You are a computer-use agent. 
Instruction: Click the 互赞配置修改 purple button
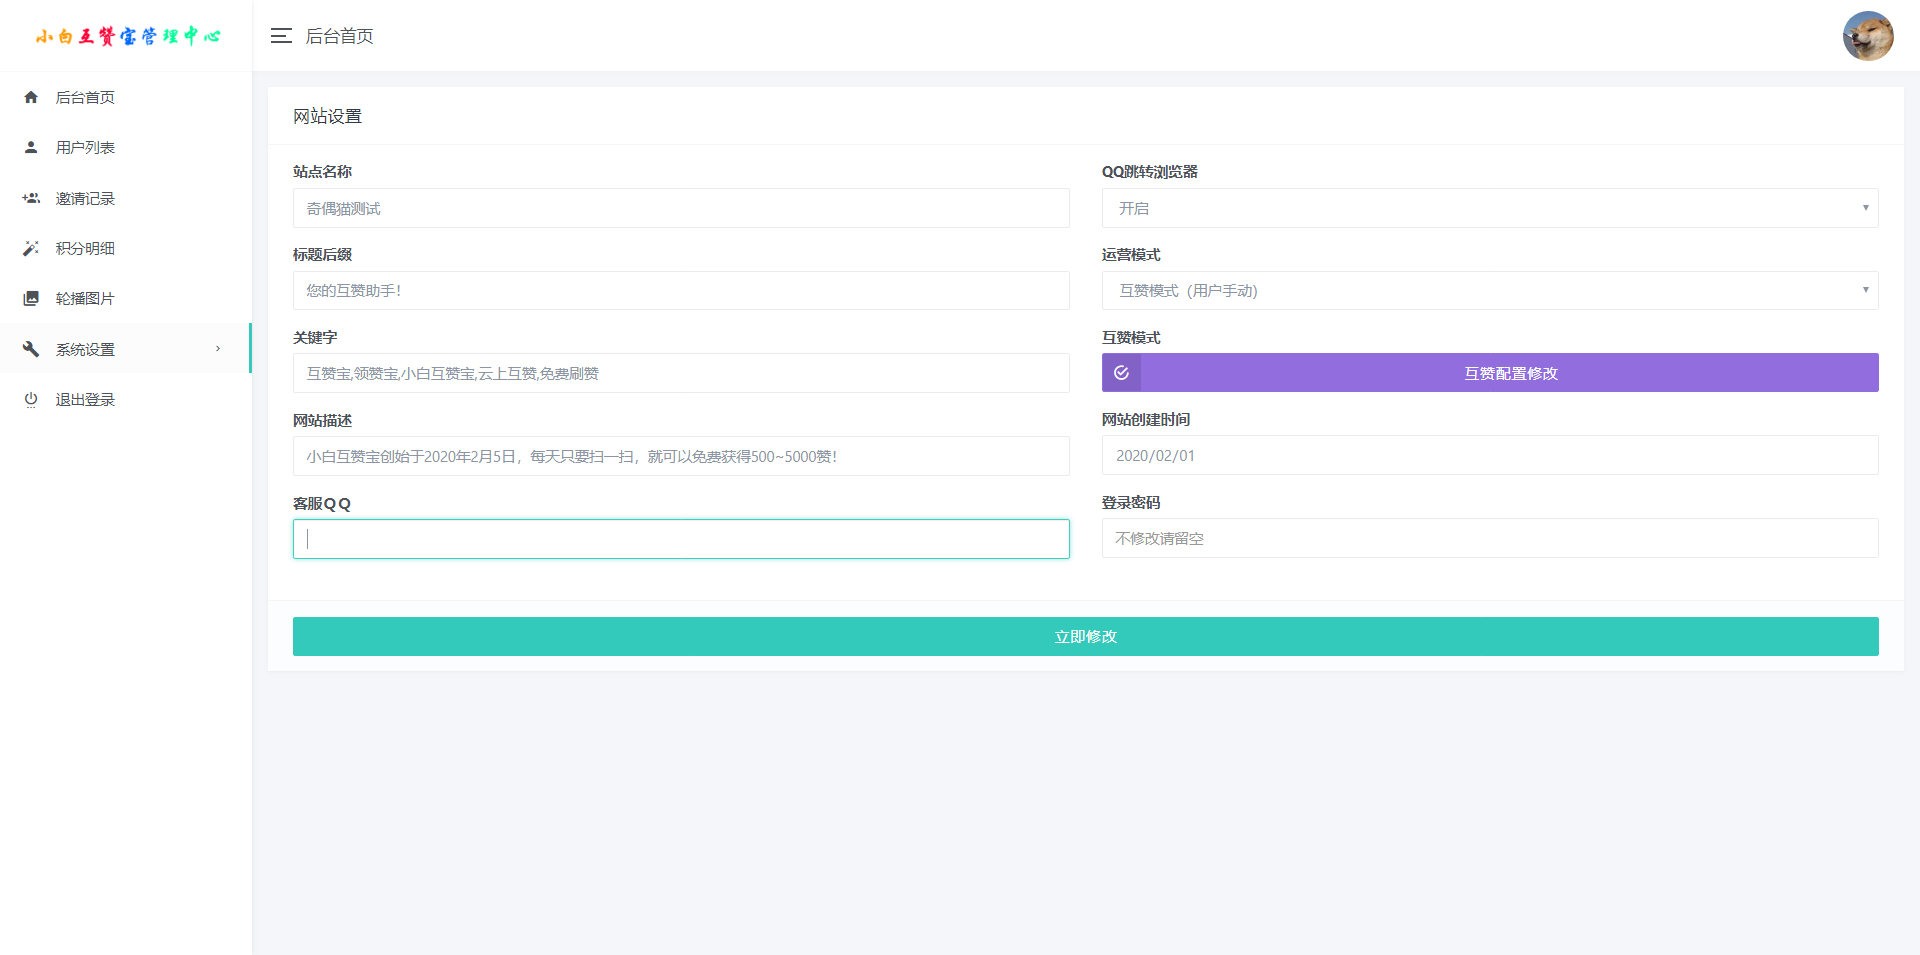click(x=1490, y=373)
